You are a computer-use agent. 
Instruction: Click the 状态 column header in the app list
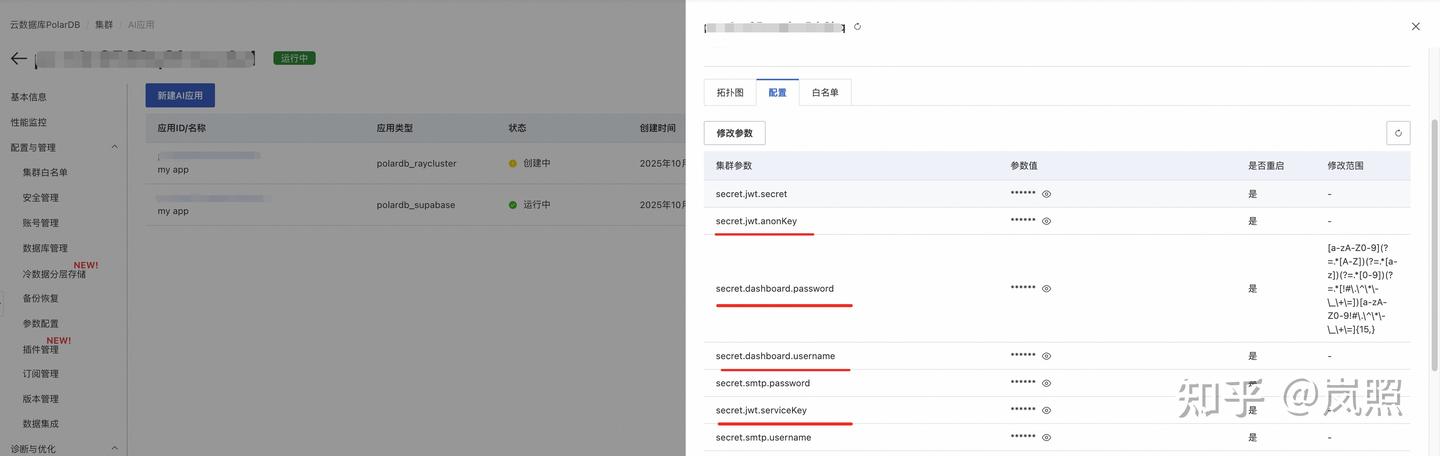(517, 128)
